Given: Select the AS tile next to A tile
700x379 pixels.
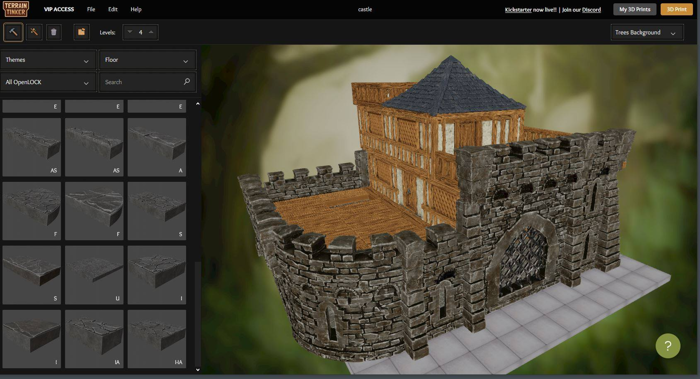Looking at the screenshot, I should pyautogui.click(x=94, y=147).
